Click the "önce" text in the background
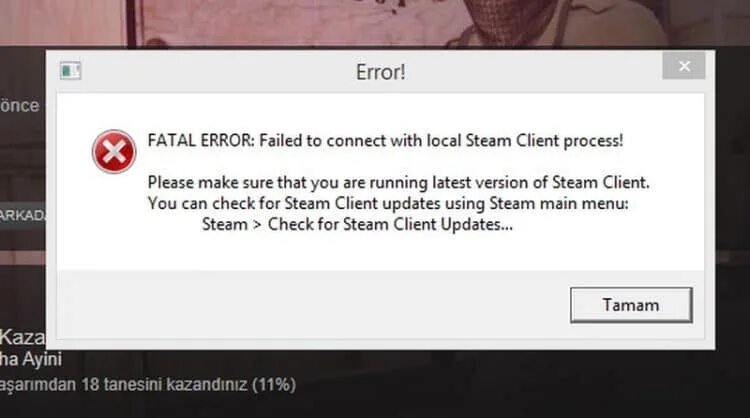The height and width of the screenshot is (418, 750). (x=20, y=106)
